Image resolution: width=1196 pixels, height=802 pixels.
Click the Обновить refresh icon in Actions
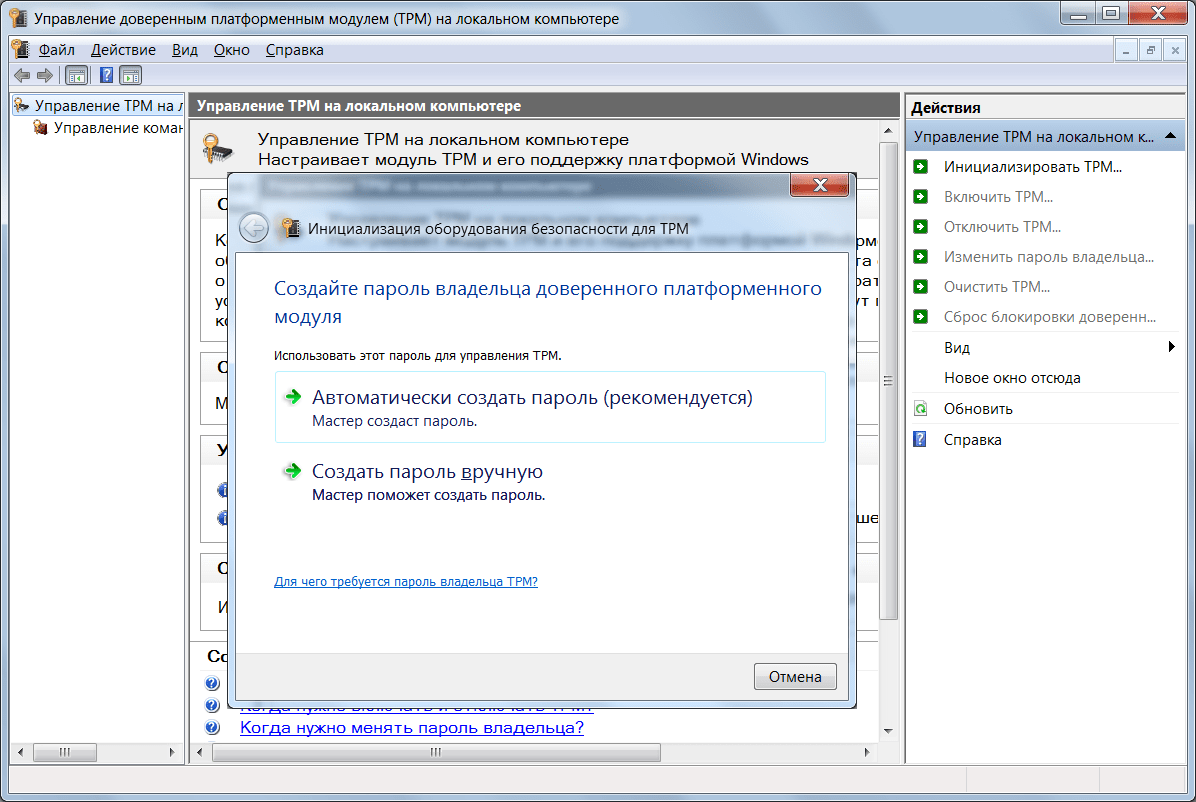tap(921, 409)
